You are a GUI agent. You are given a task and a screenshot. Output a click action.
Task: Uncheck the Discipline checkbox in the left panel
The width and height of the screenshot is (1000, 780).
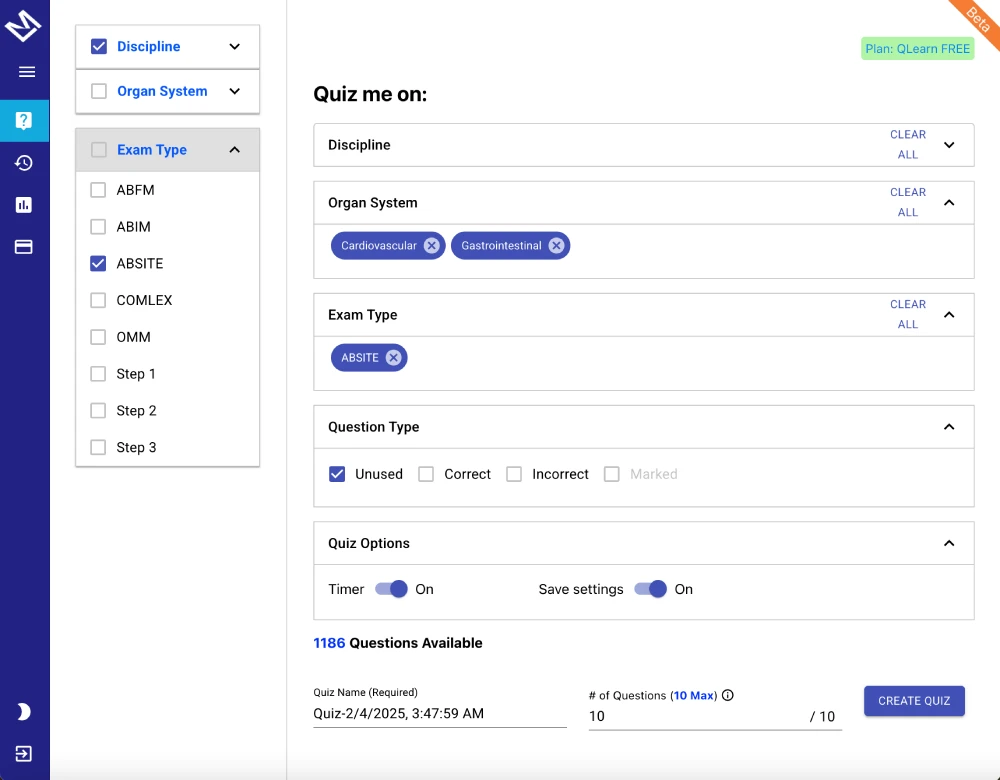99,47
